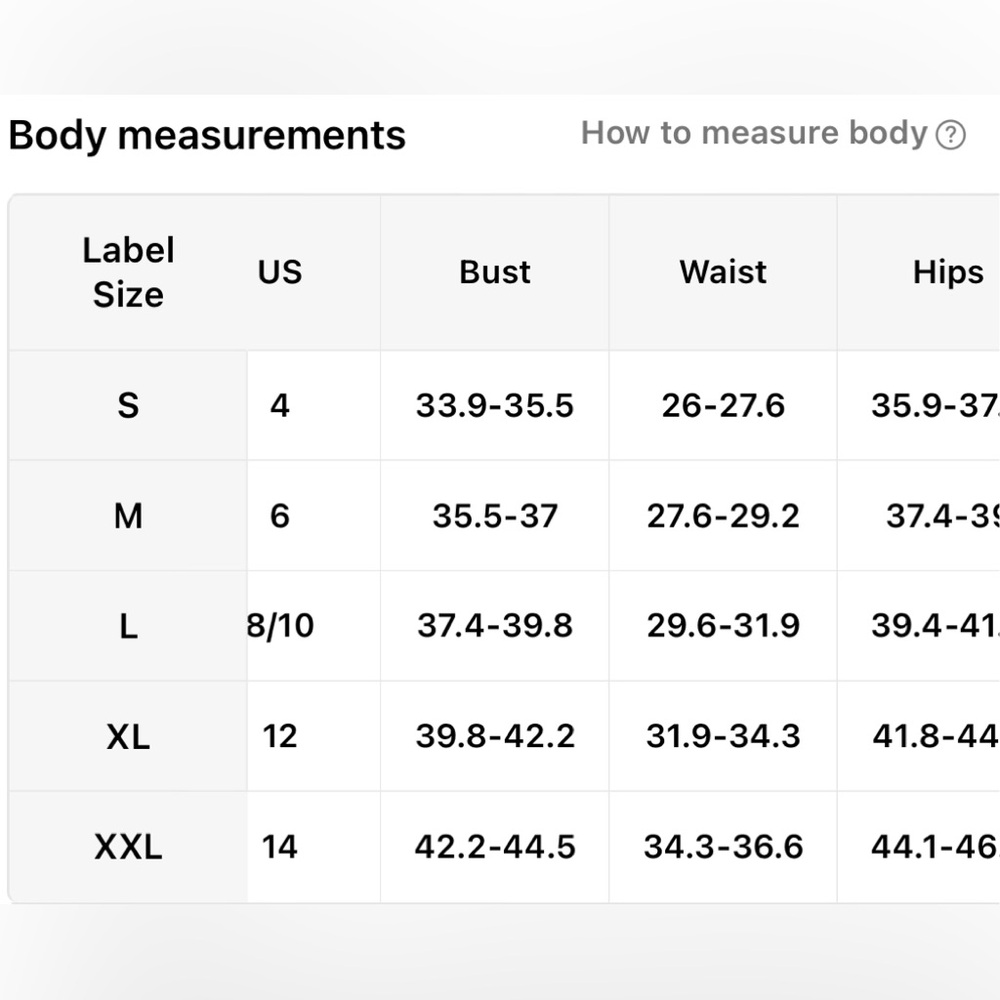Select the XL size row label
The height and width of the screenshot is (1000, 1000).
pyautogui.click(x=128, y=737)
